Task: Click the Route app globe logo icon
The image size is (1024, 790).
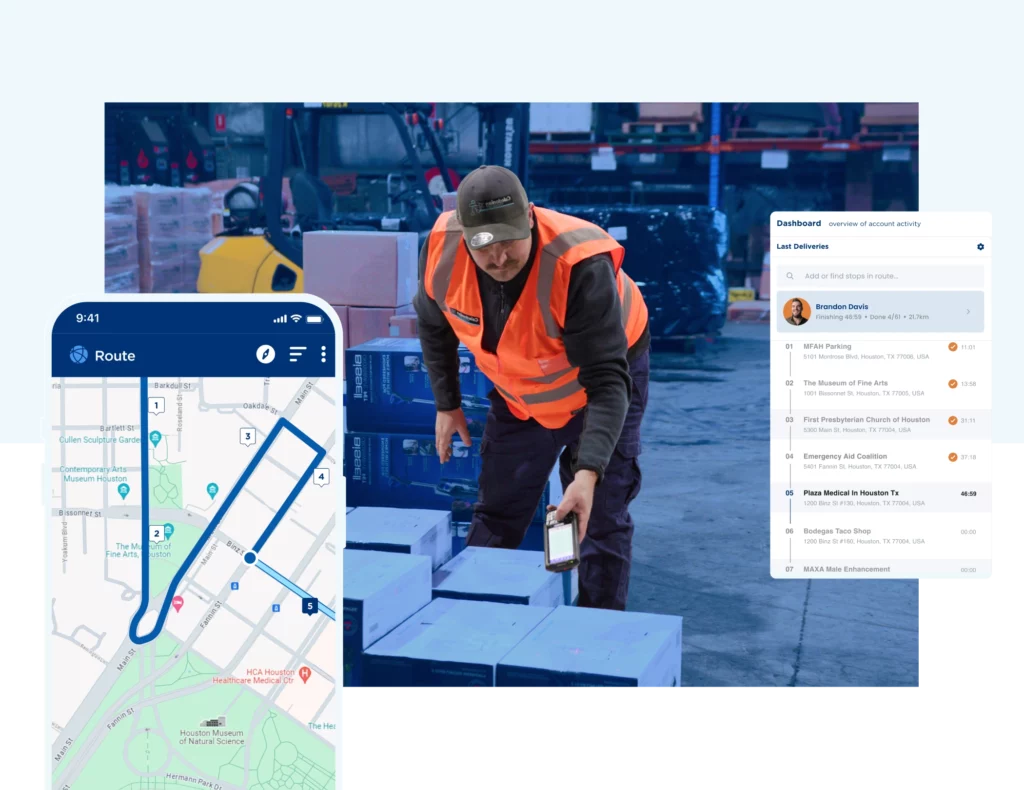Action: (x=79, y=355)
